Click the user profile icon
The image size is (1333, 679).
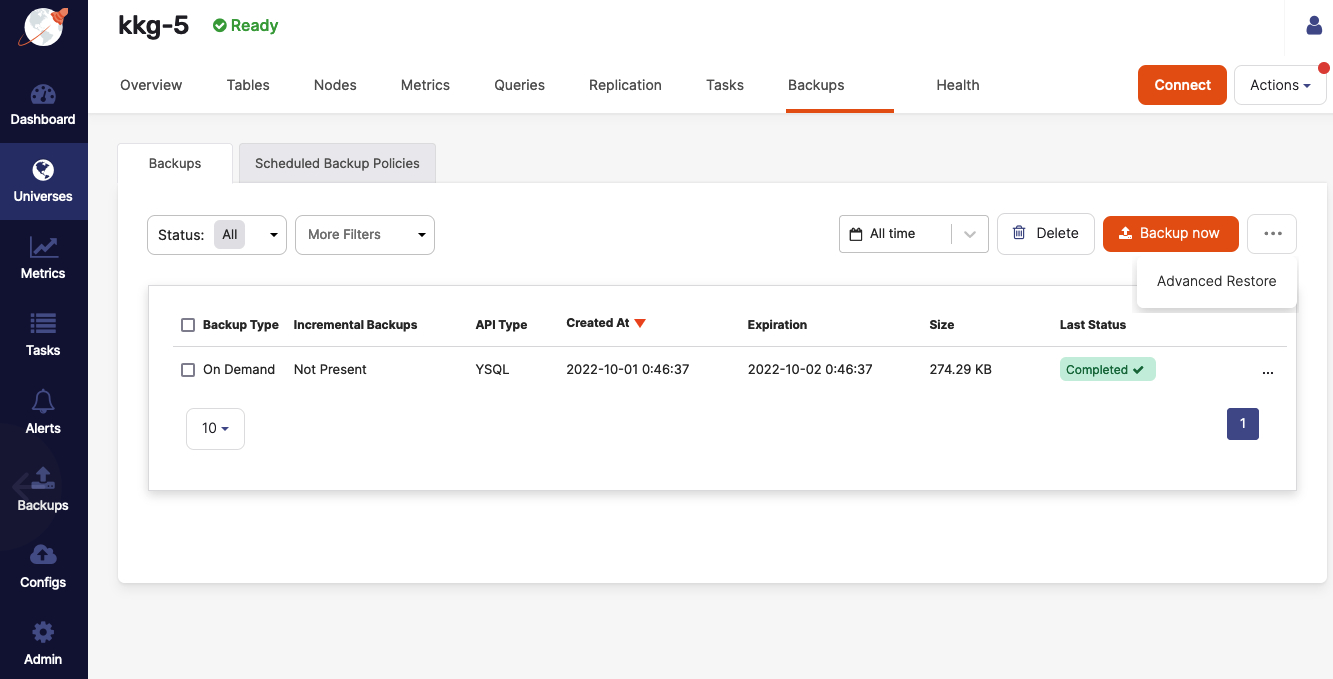point(1314,26)
